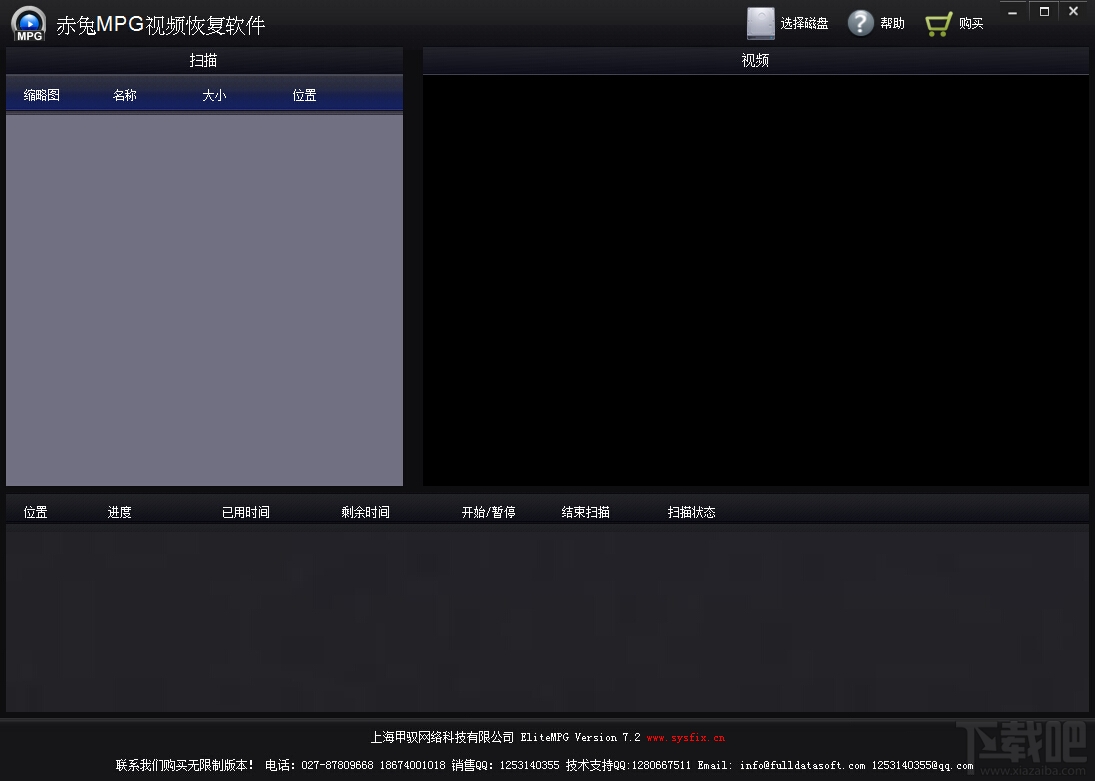Maximize the application window
1095x781 pixels.
[1044, 11]
